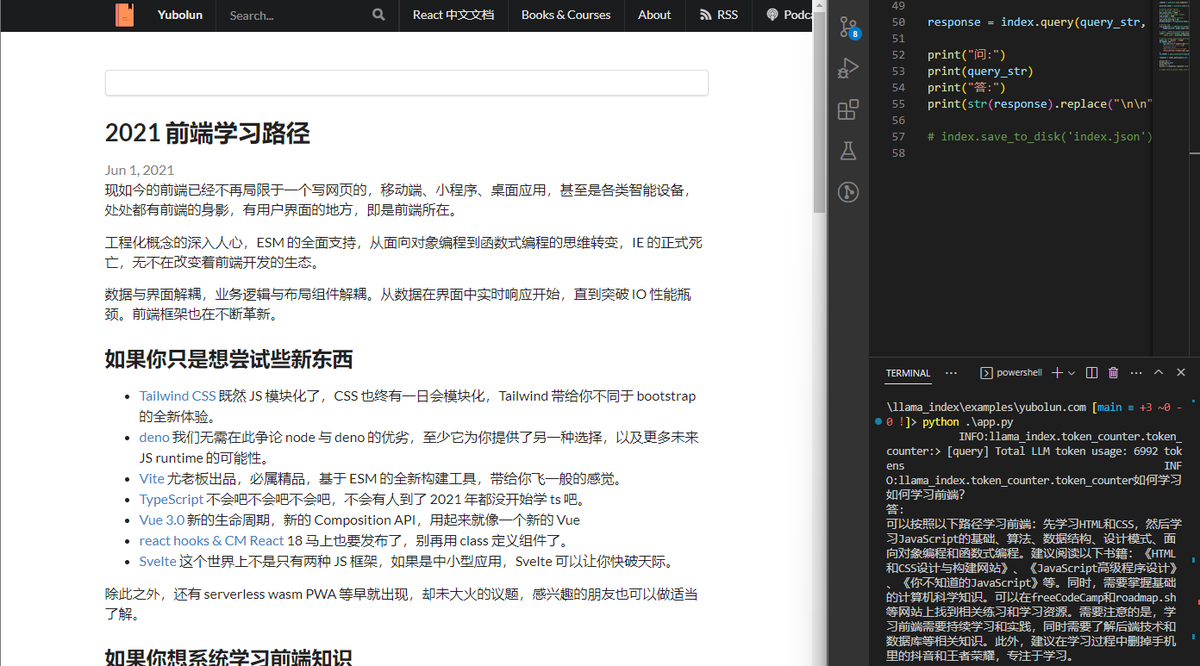Open the Svelte link

[157, 561]
